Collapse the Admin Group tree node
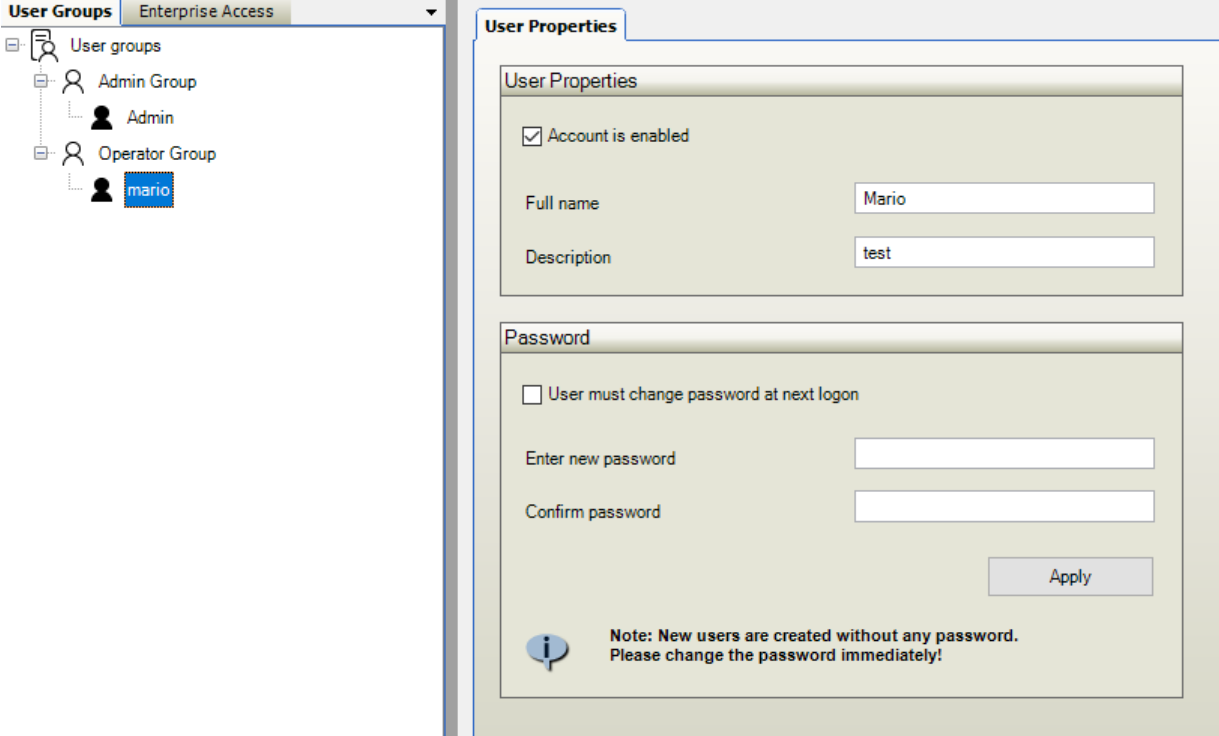Screen dimensions: 1219x736 pyautogui.click(x=41, y=82)
